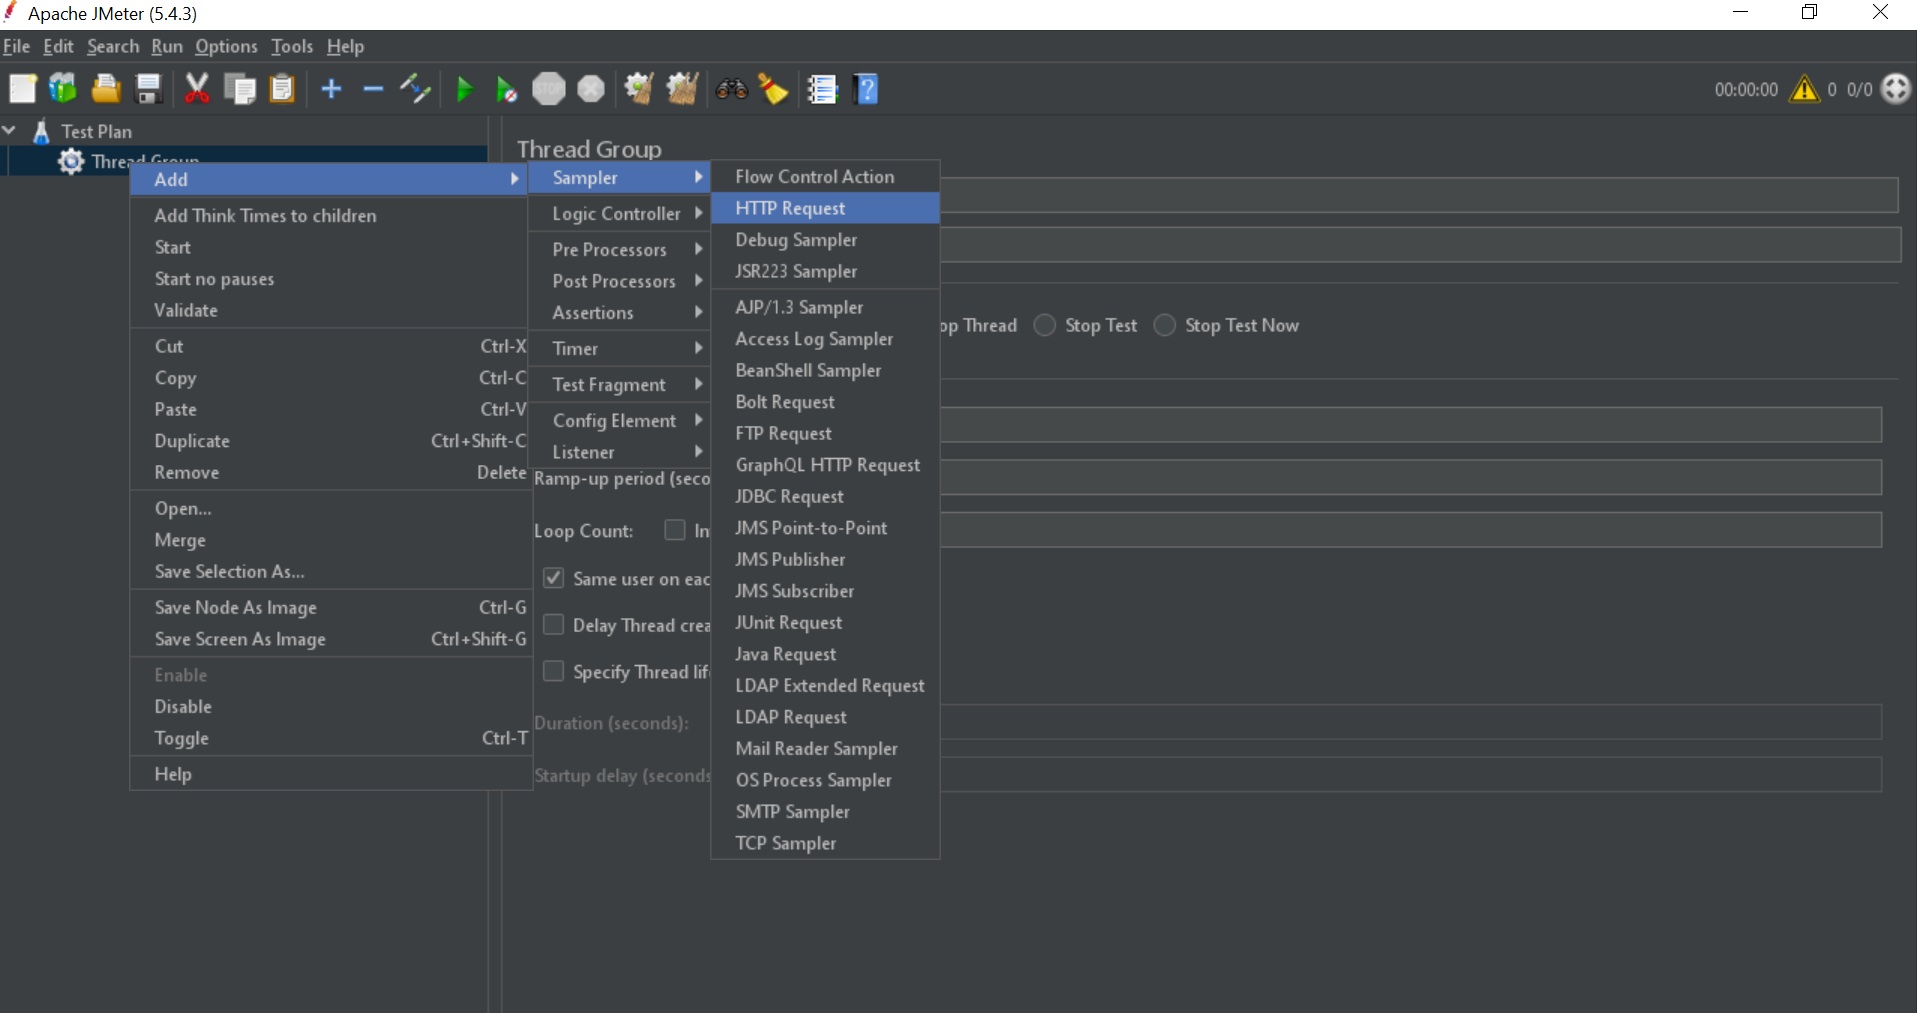Enable the Specify Thread lifetime checkbox
Screen dimensions: 1917x1013
click(x=553, y=671)
